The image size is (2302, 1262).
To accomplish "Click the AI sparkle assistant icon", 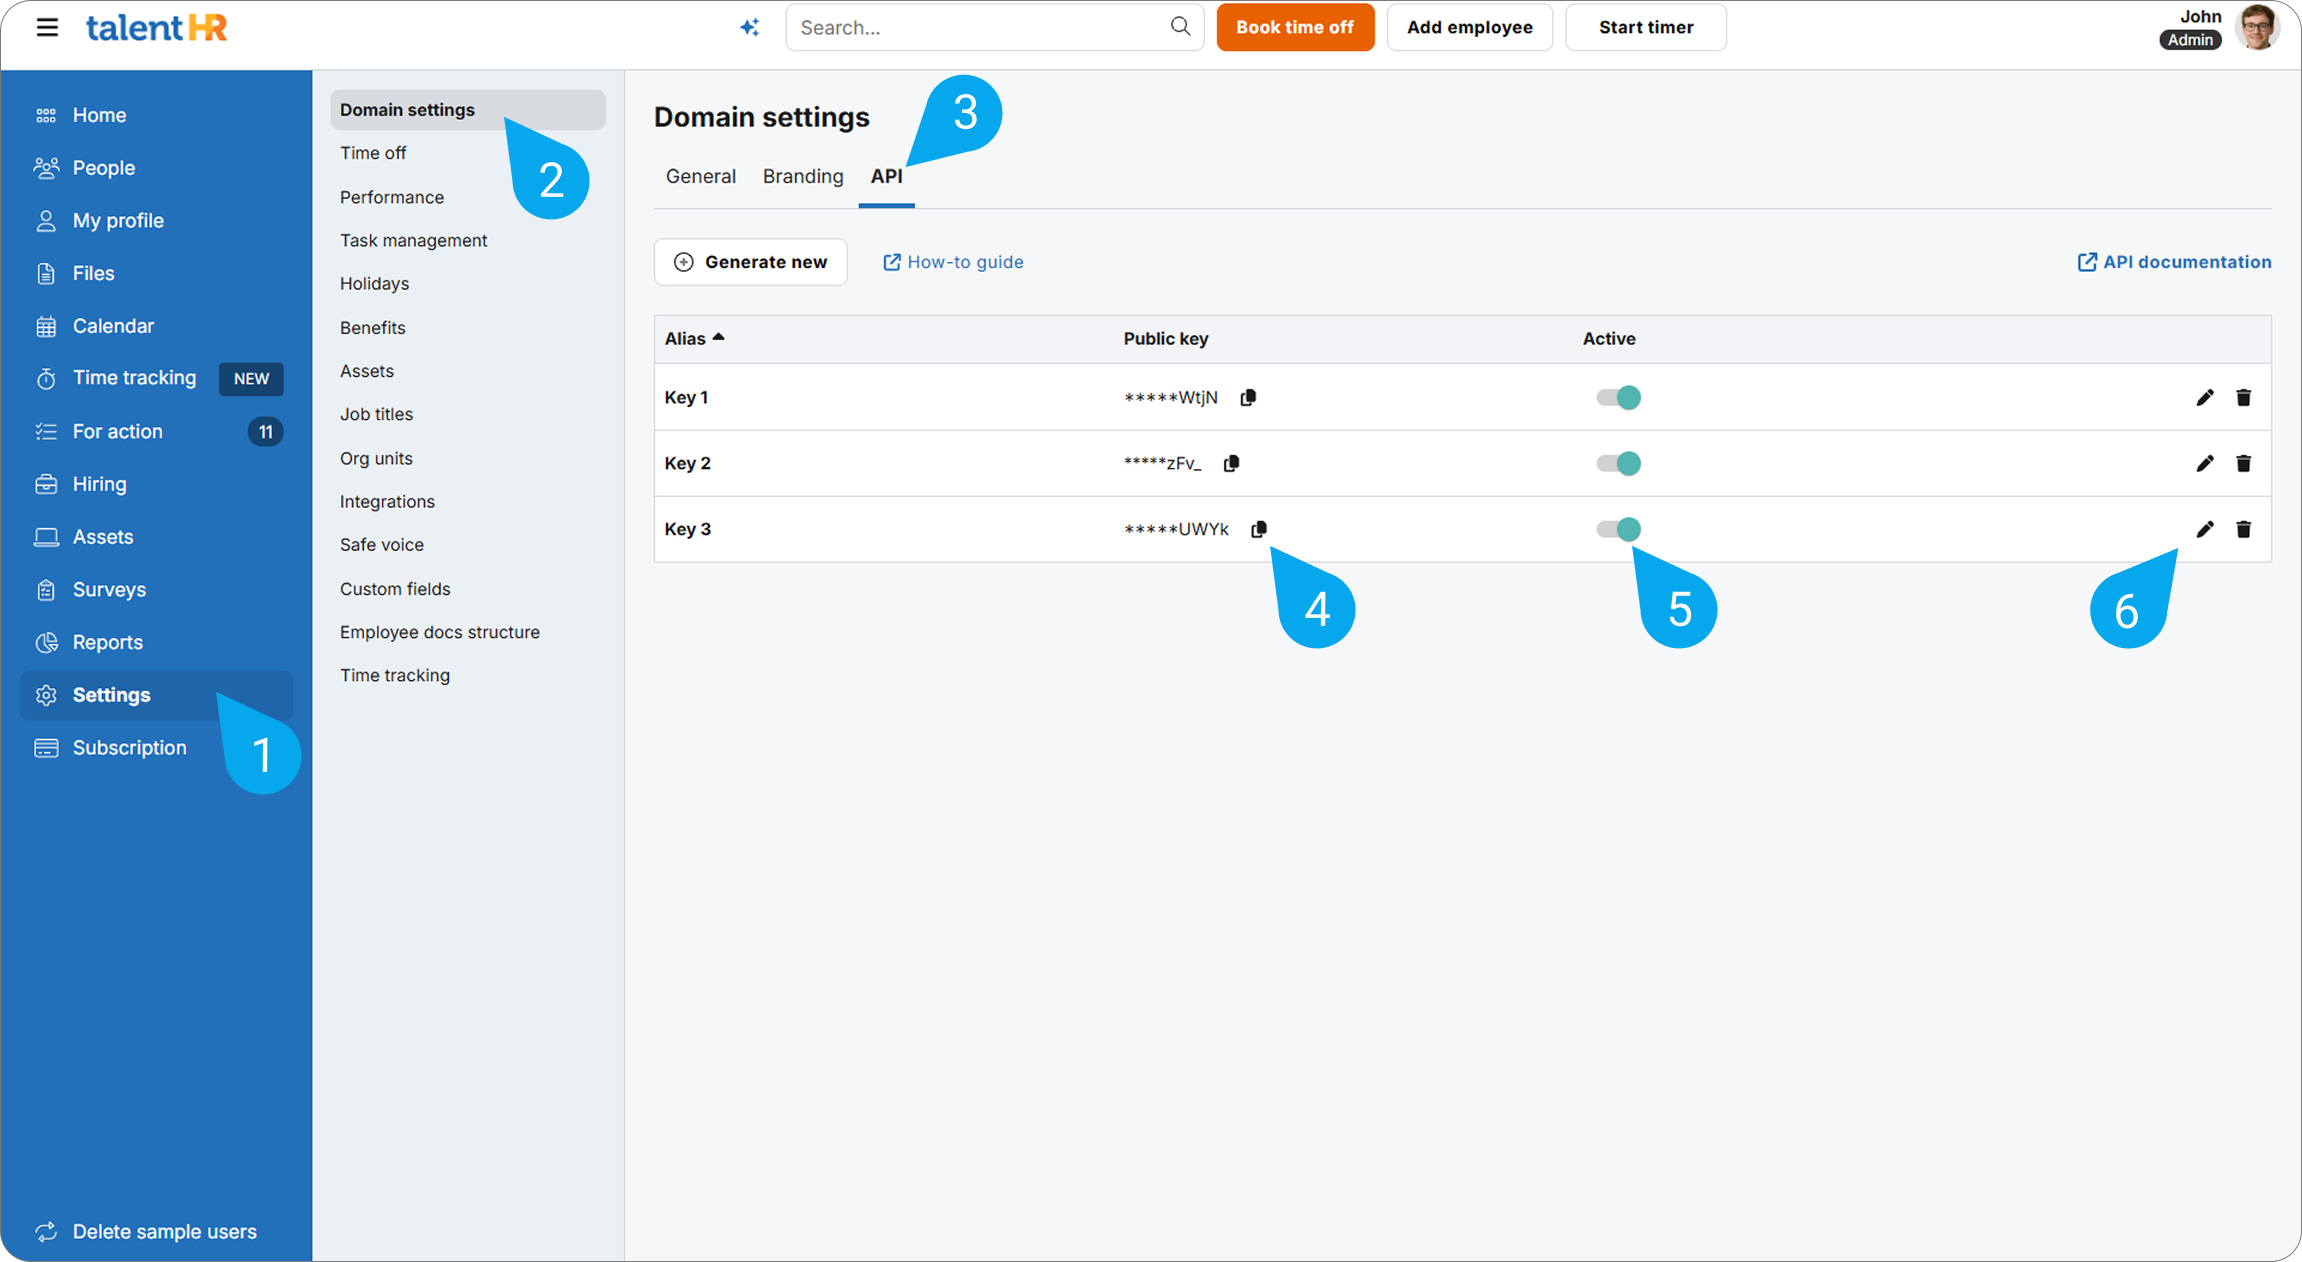I will pyautogui.click(x=750, y=27).
